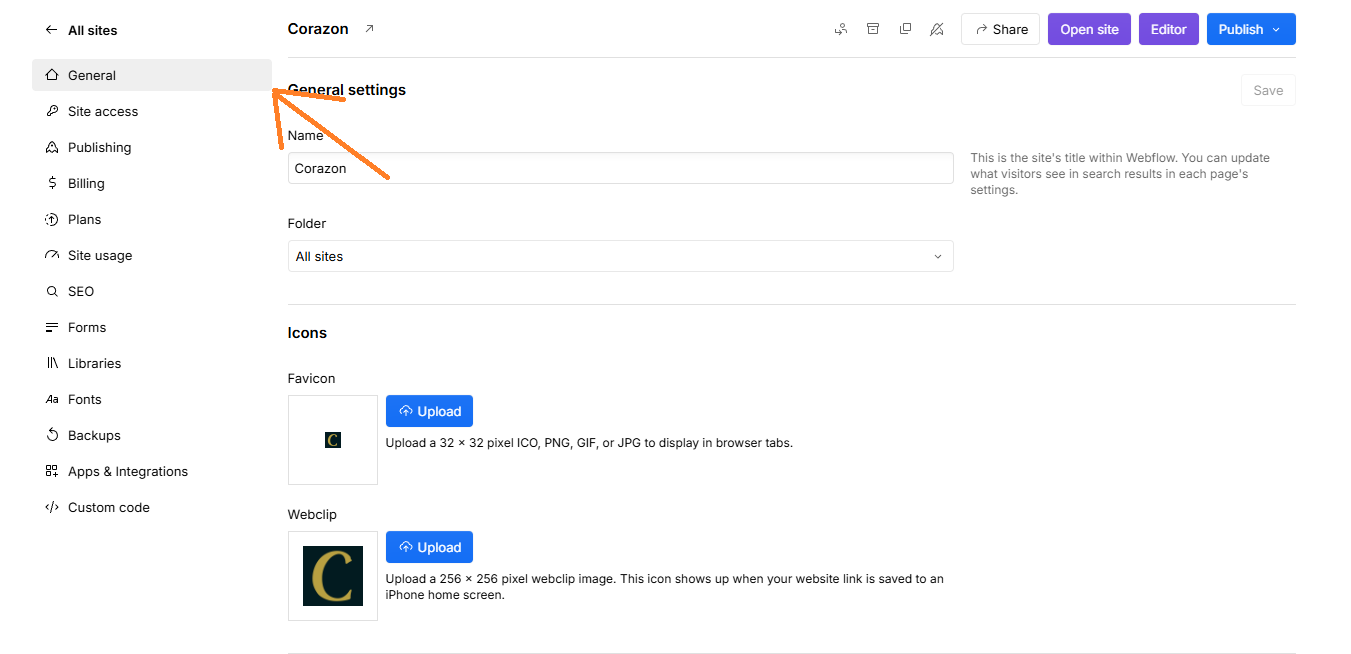This screenshot has width=1351, height=654.
Task: Open the SEO settings section
Action: click(80, 291)
